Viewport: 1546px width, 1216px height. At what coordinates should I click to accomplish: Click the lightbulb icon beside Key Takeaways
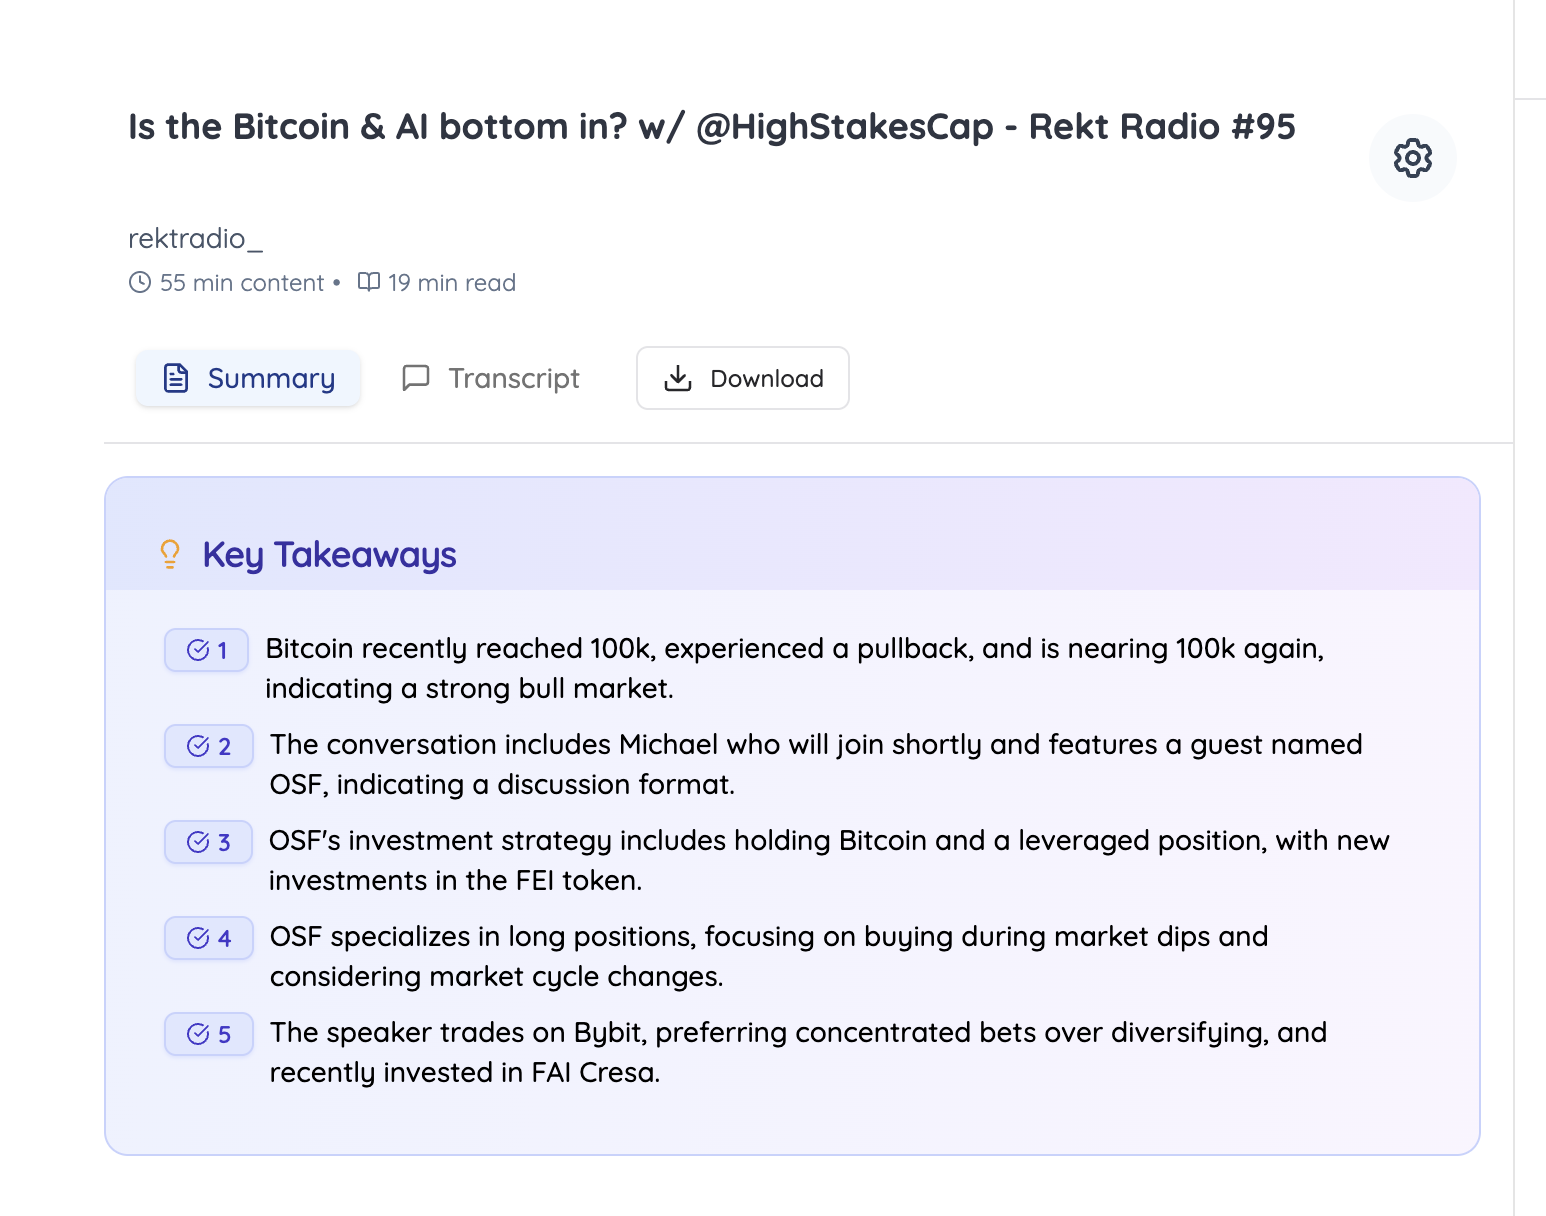point(169,555)
